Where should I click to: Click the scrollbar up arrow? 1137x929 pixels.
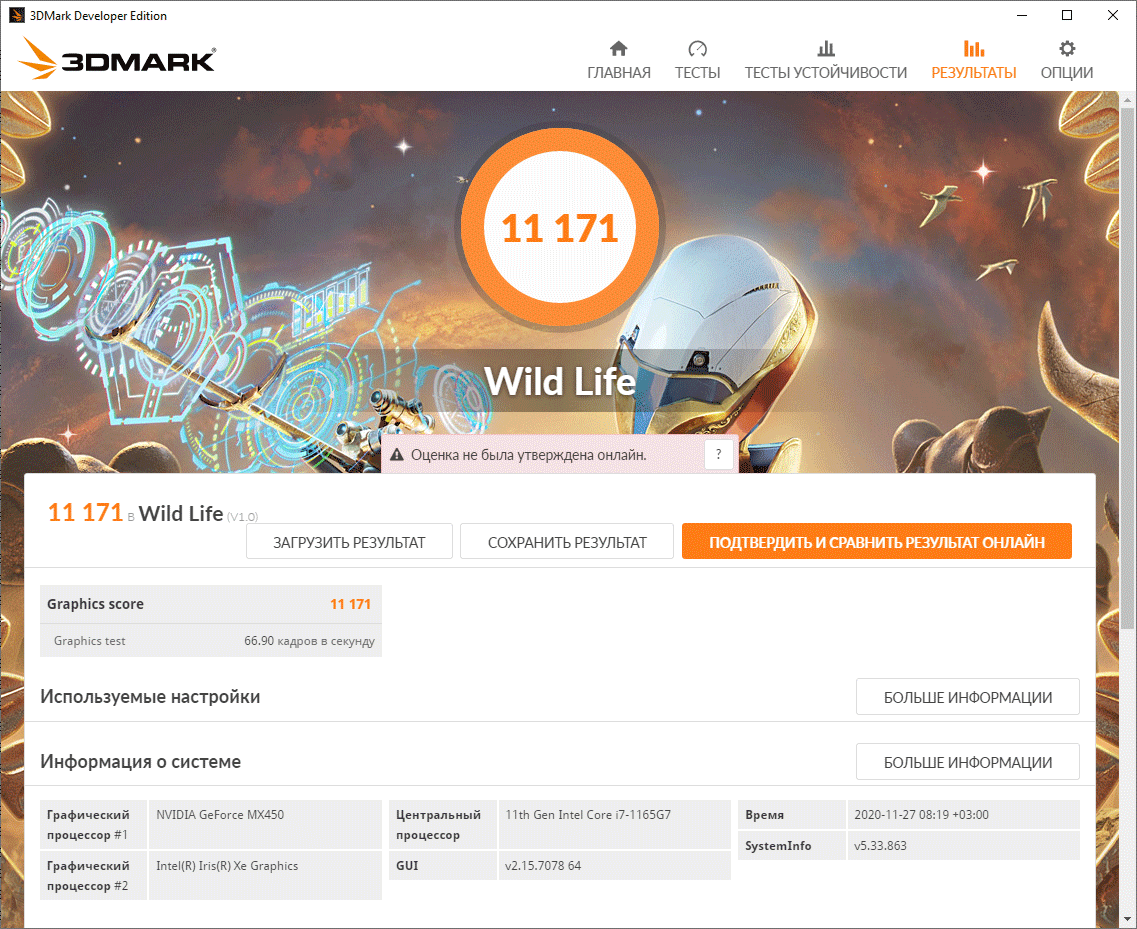[1128, 99]
